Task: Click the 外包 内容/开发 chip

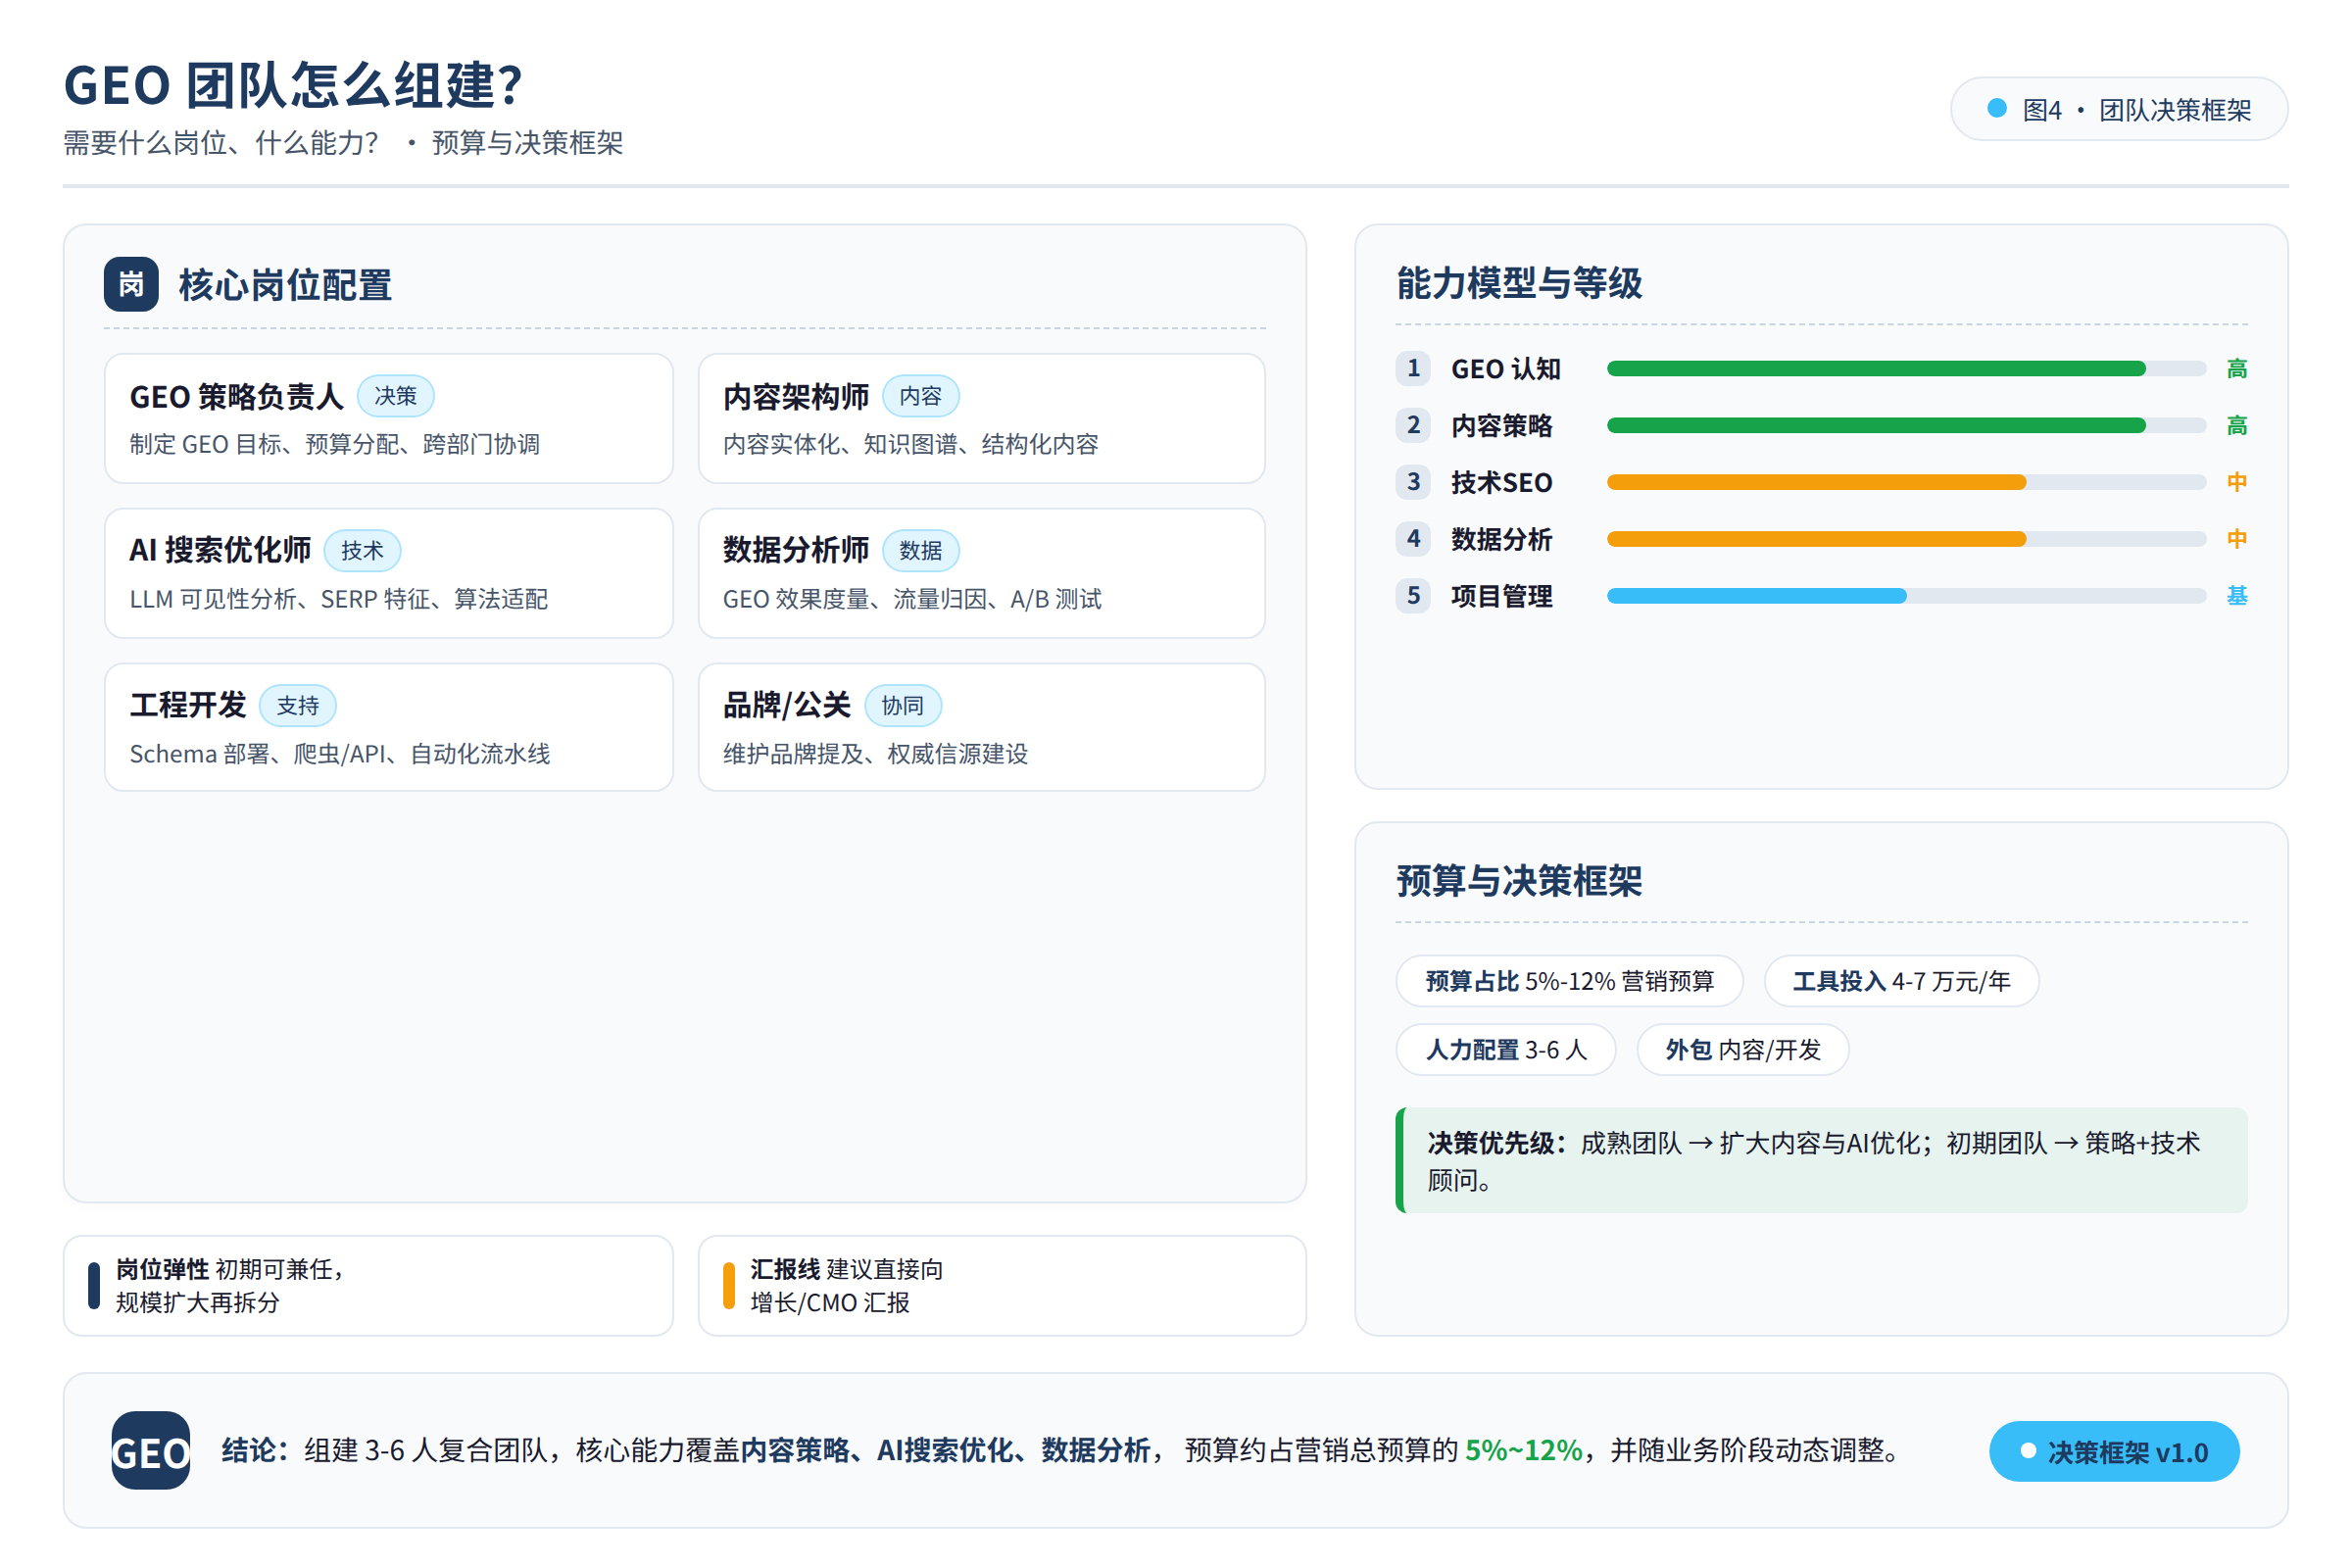Action: [1743, 1050]
